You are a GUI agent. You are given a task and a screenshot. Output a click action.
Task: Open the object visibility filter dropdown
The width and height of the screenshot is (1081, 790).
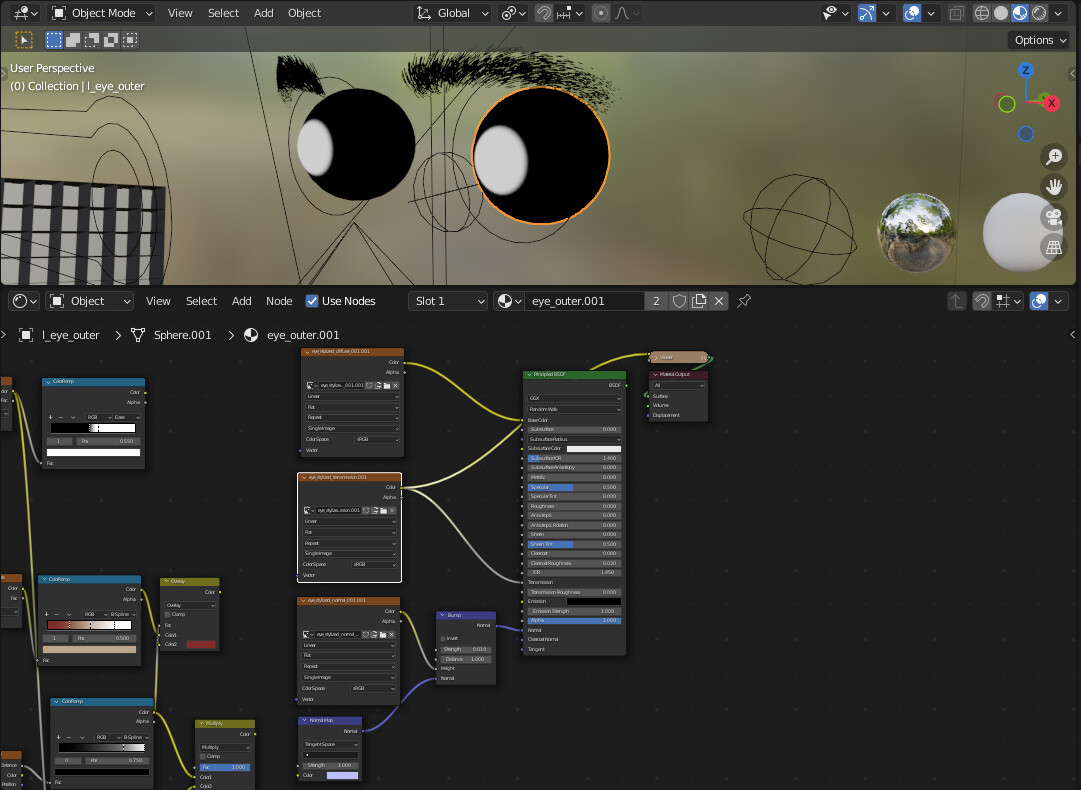[x=836, y=13]
